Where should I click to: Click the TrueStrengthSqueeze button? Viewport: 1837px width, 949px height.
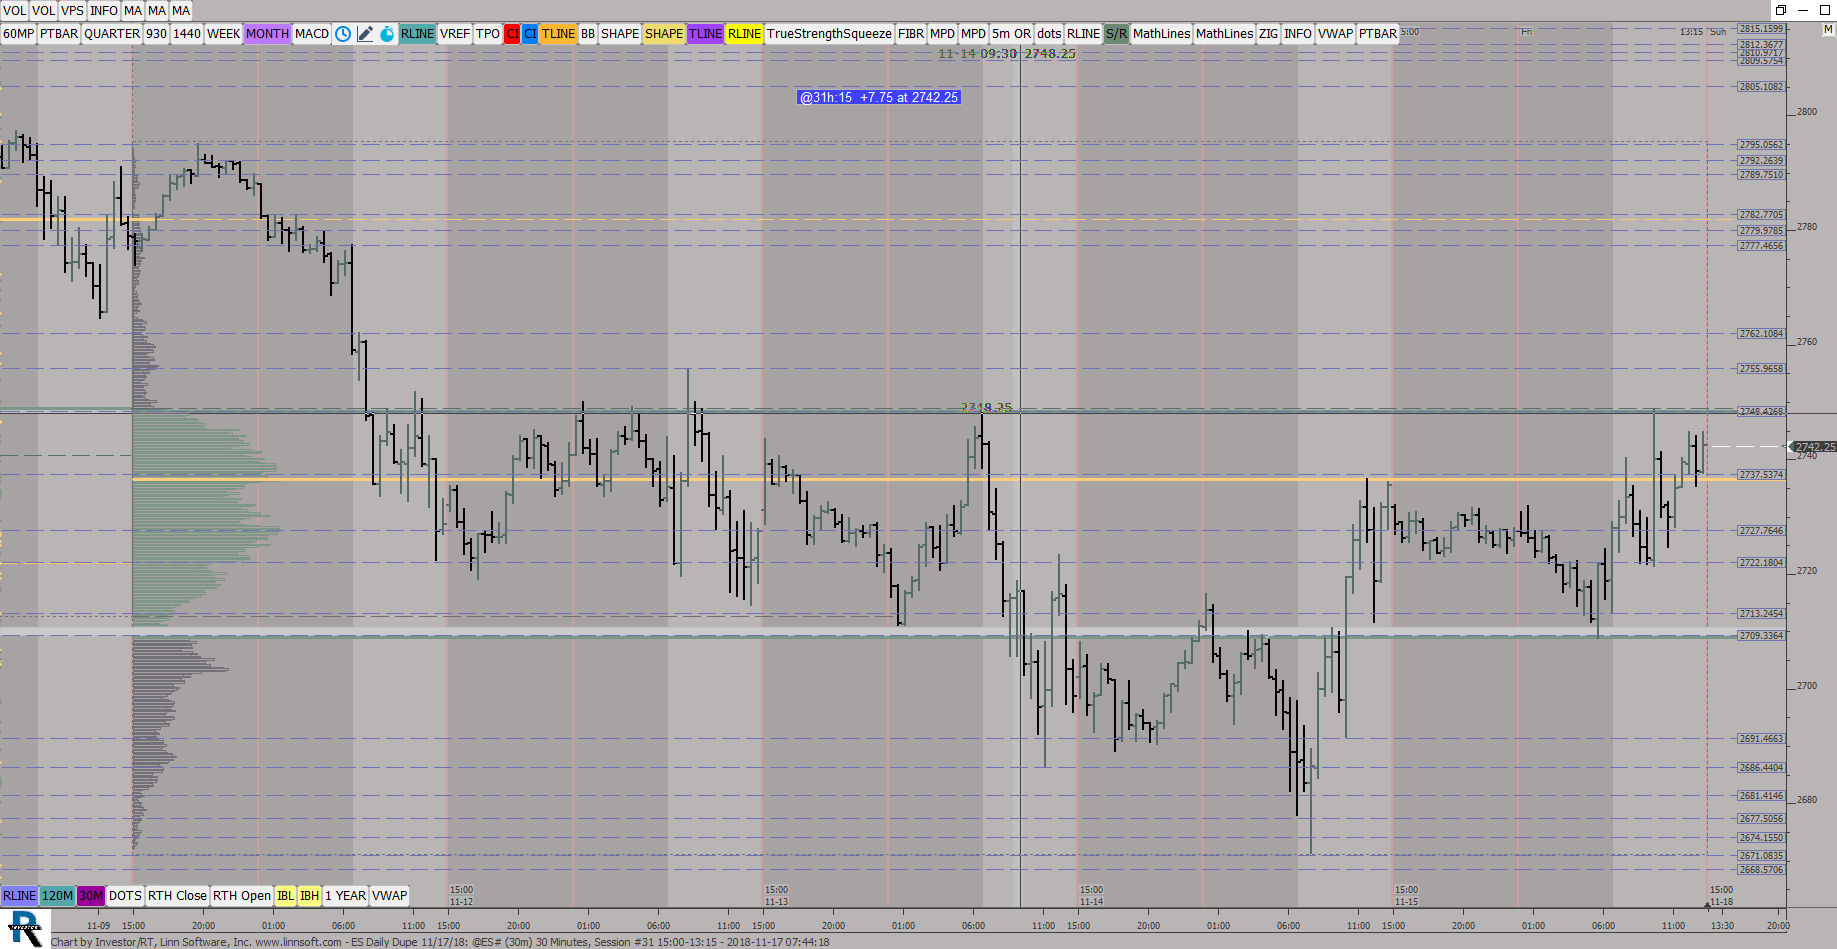tap(829, 34)
